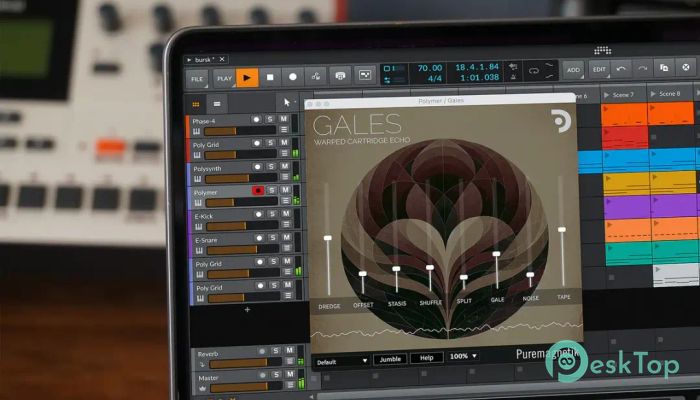Close the bursk project tab
This screenshot has width=700, height=400.
click(x=222, y=59)
